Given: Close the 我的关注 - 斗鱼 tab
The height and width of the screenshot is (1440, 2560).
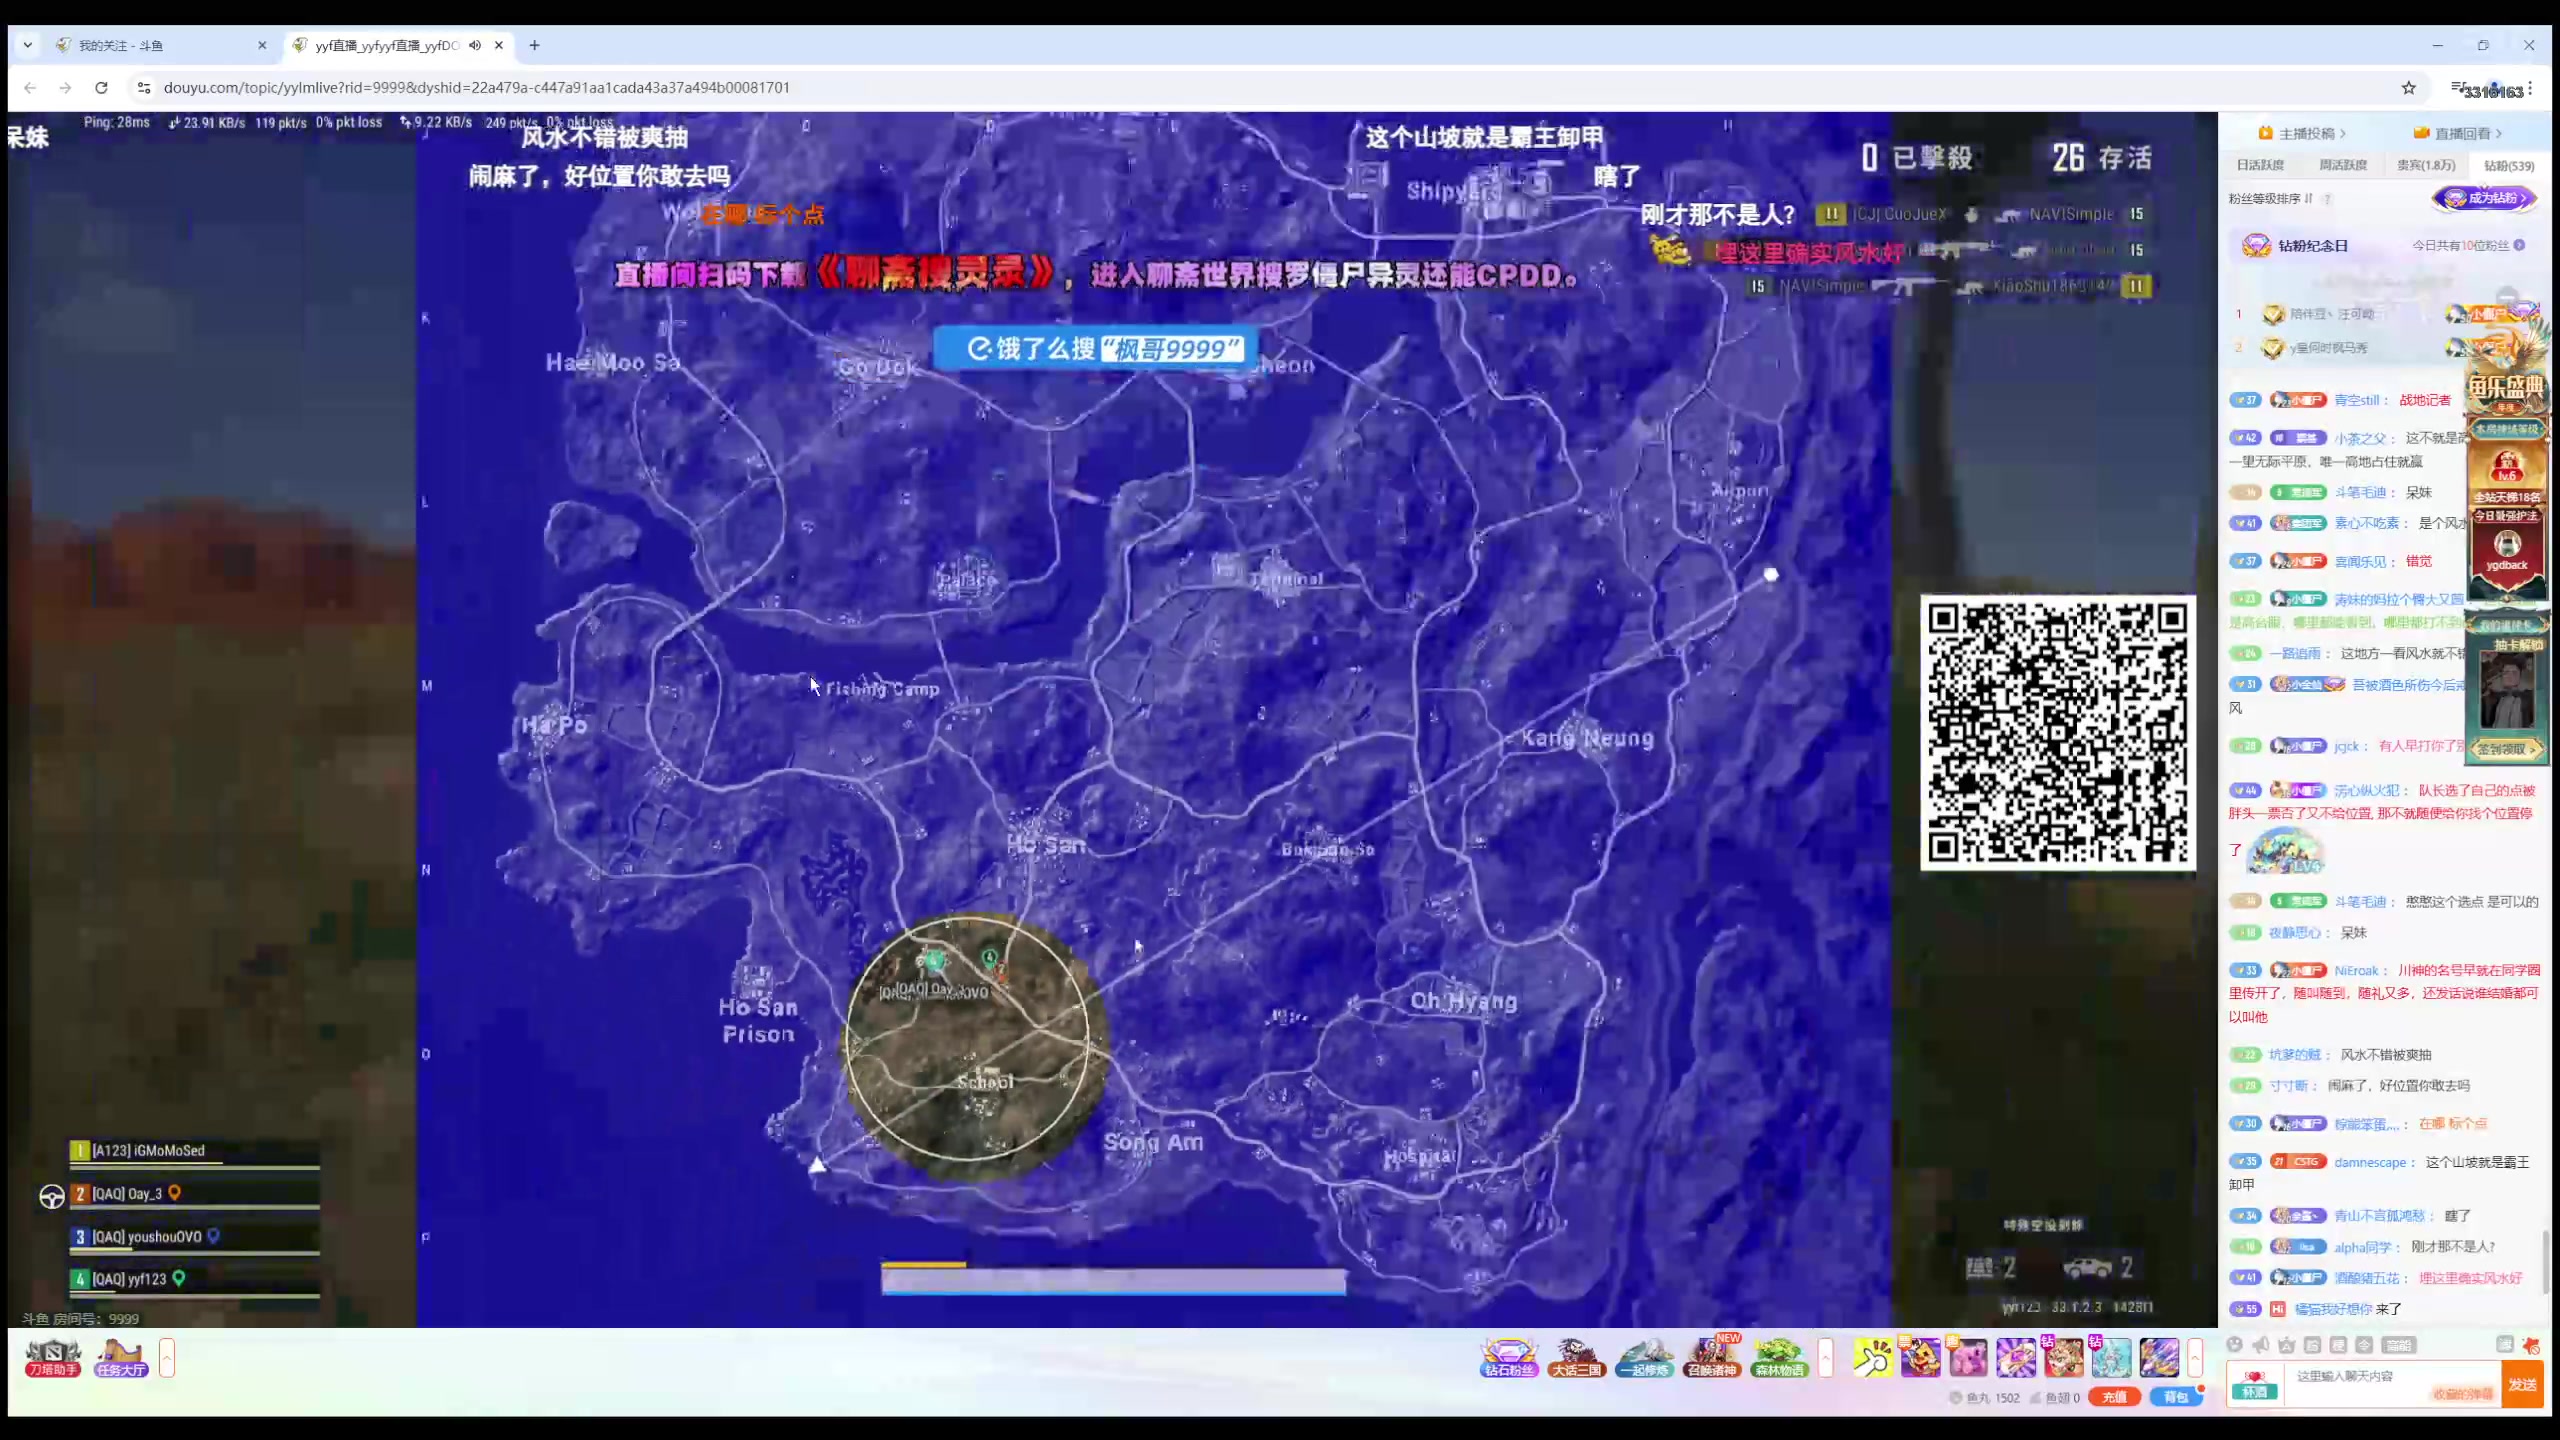Looking at the screenshot, I should coord(262,45).
